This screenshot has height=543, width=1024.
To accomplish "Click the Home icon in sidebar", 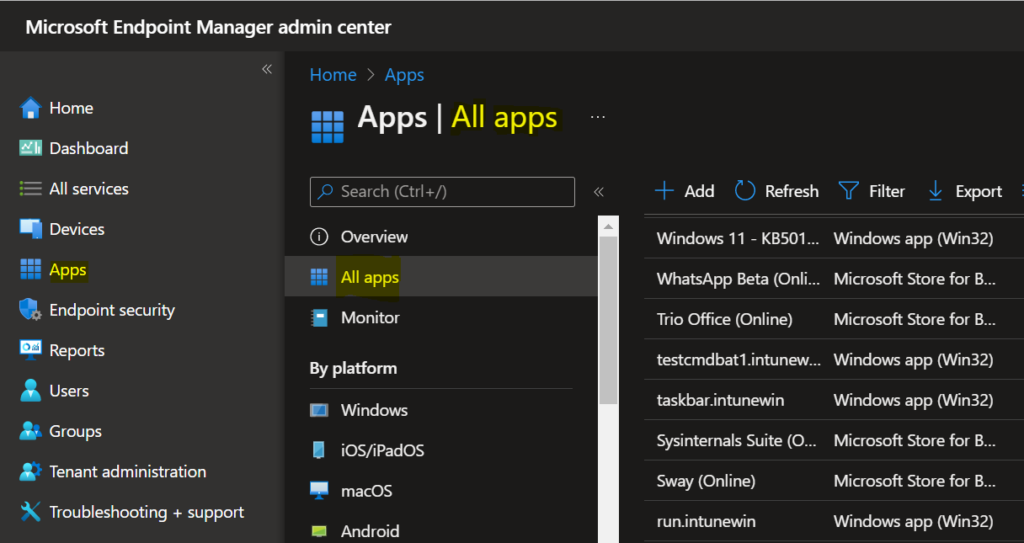I will tap(30, 108).
